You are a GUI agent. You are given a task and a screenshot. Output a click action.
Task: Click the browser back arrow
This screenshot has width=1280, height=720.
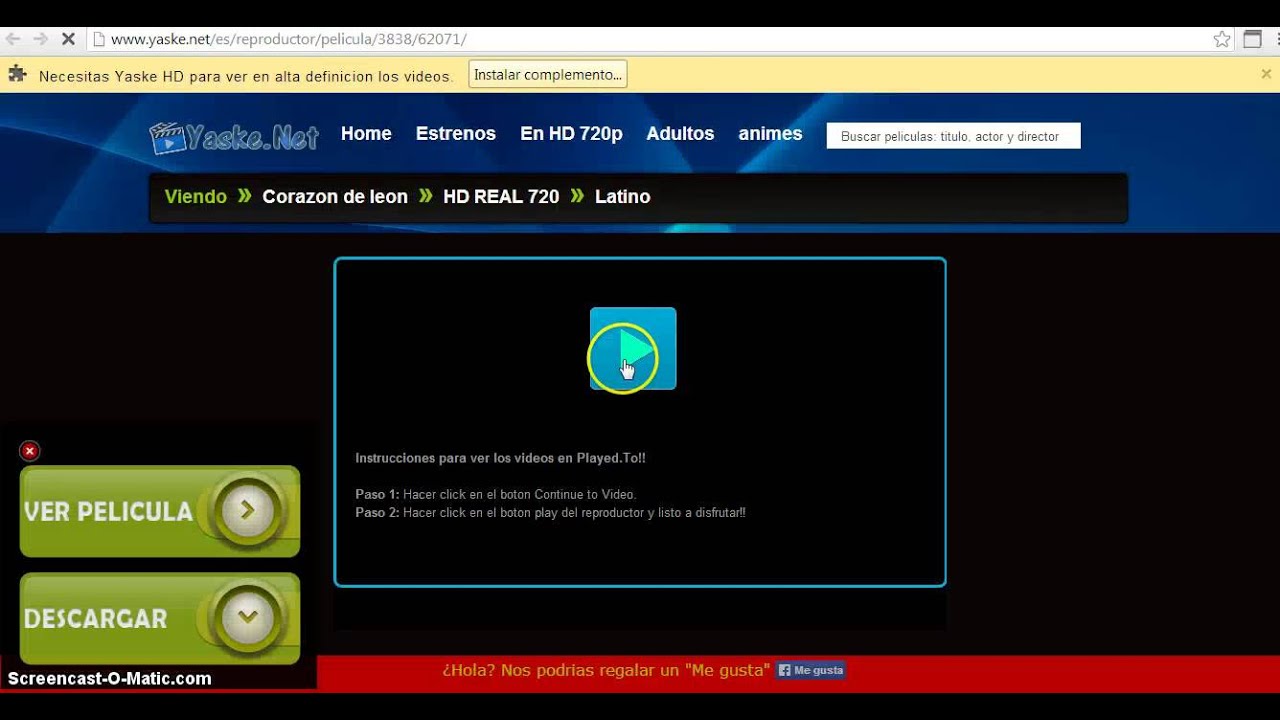[13, 39]
